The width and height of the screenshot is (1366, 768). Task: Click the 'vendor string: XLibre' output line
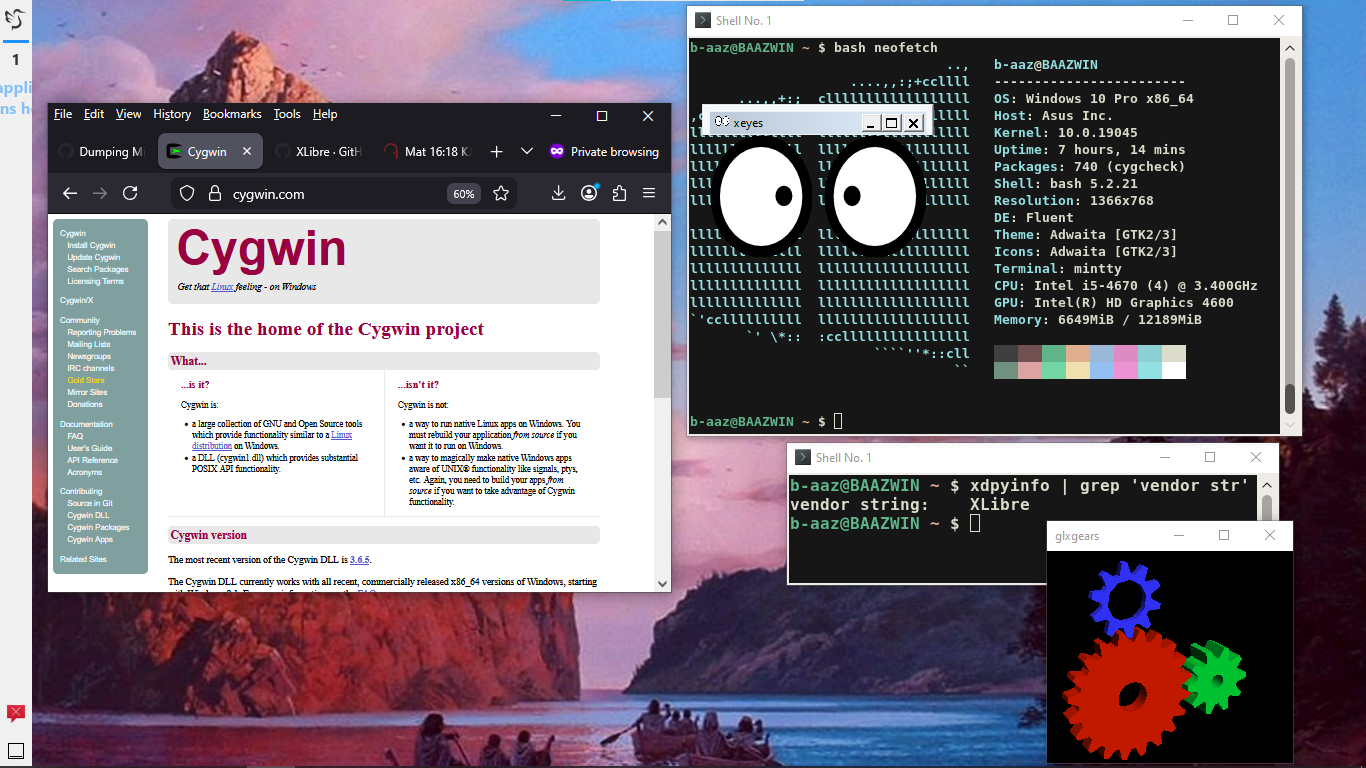pos(910,505)
